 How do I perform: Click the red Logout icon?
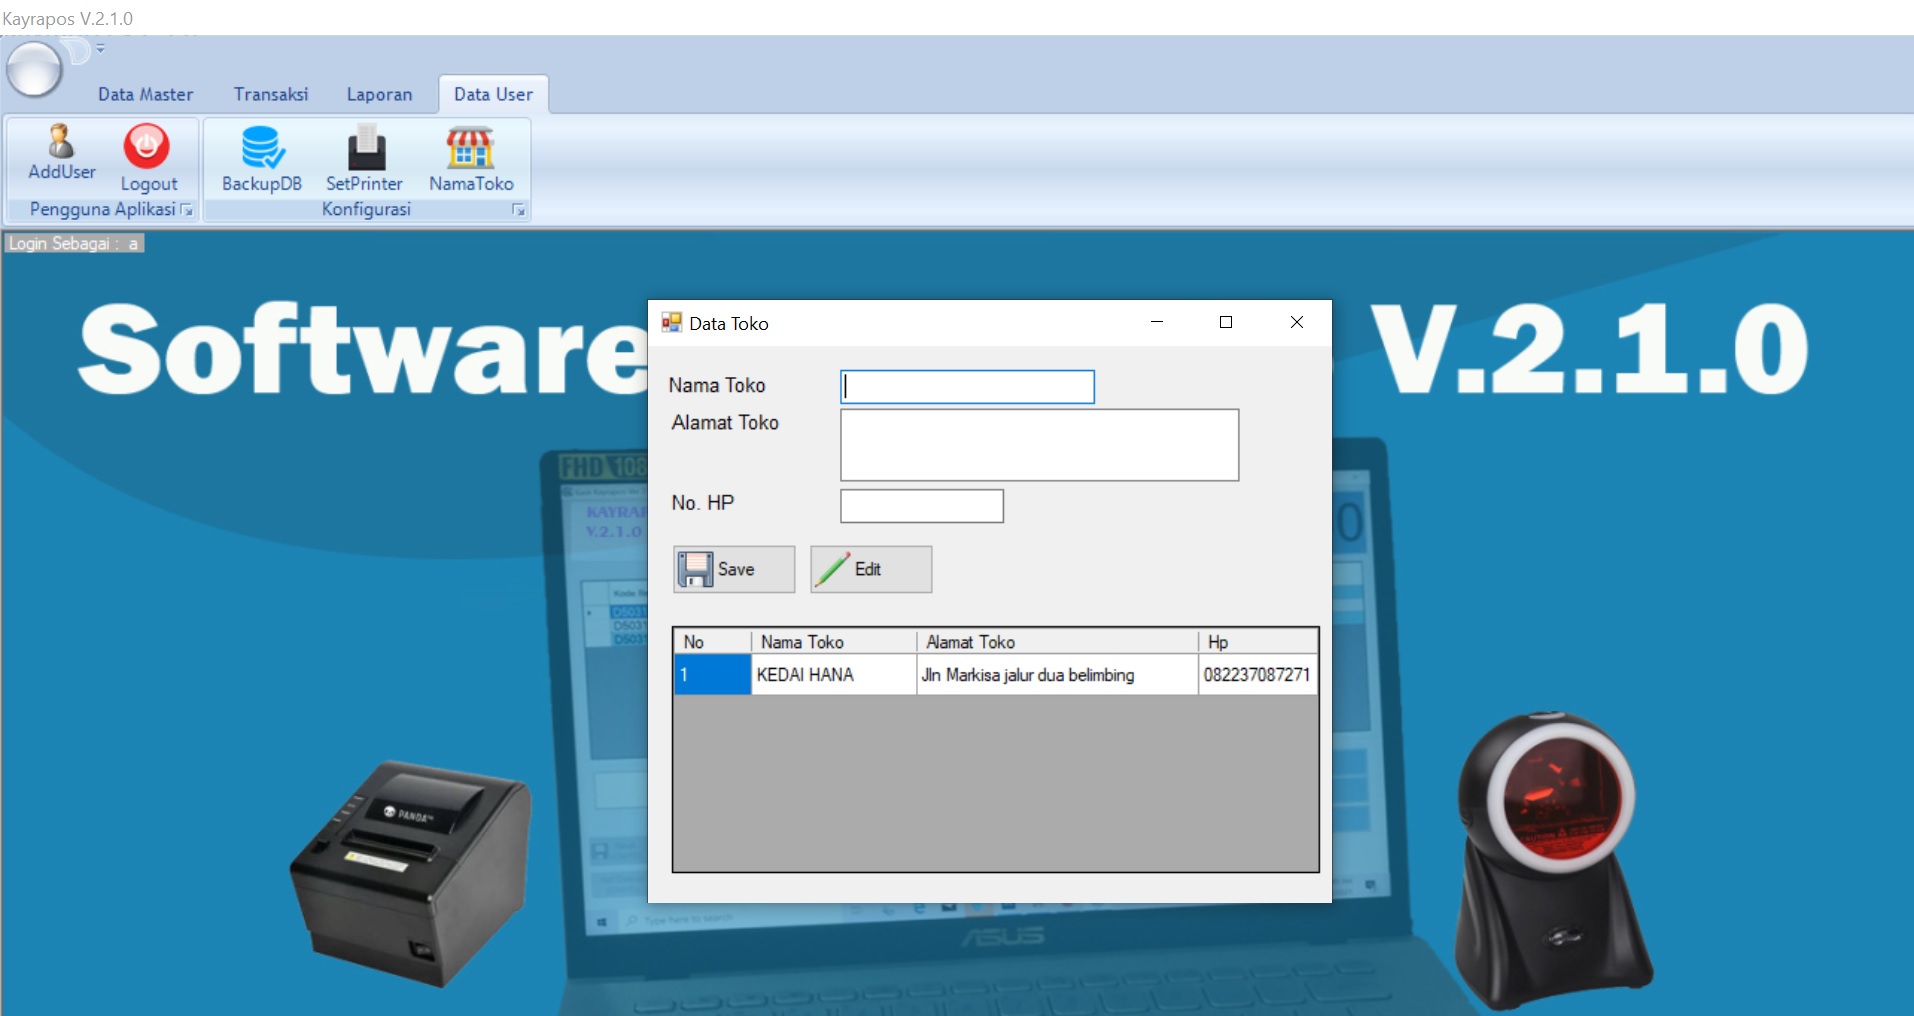coord(147,145)
